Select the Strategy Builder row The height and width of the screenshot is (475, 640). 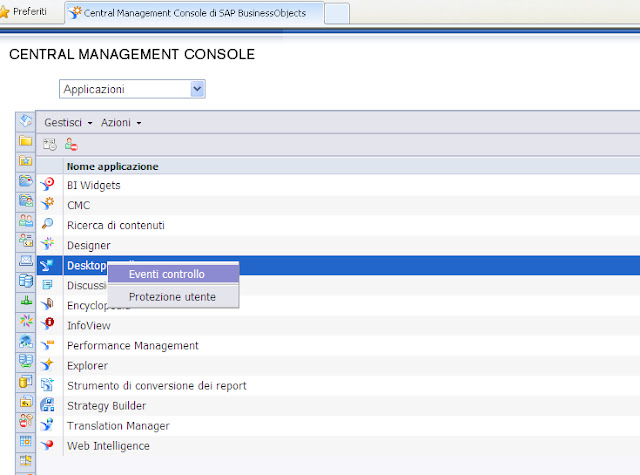coord(338,406)
